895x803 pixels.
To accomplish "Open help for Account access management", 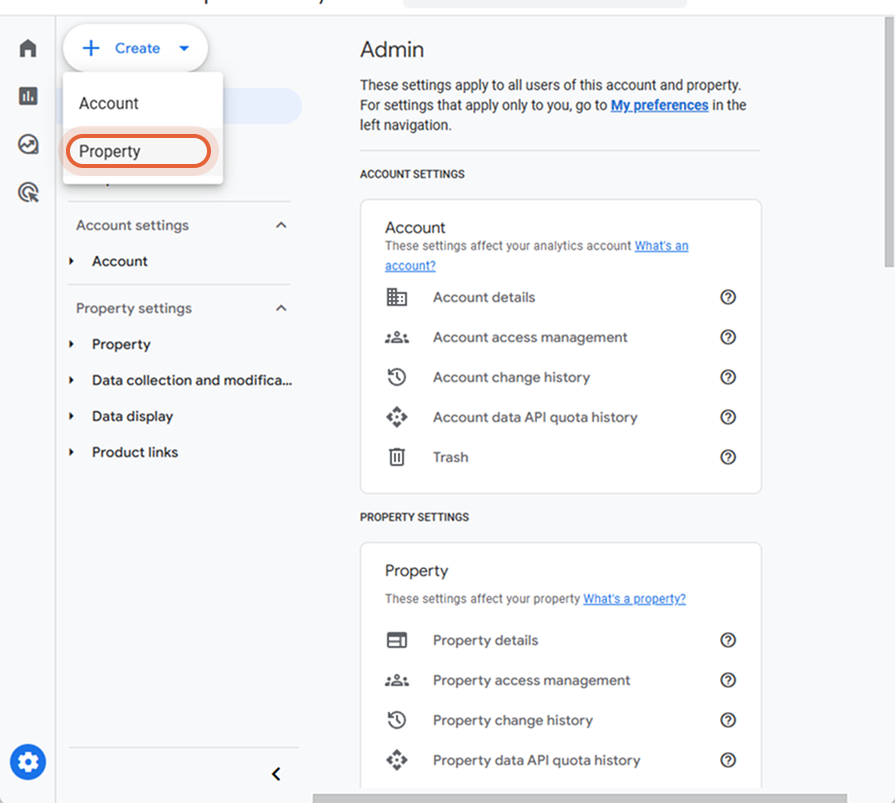I will click(728, 337).
